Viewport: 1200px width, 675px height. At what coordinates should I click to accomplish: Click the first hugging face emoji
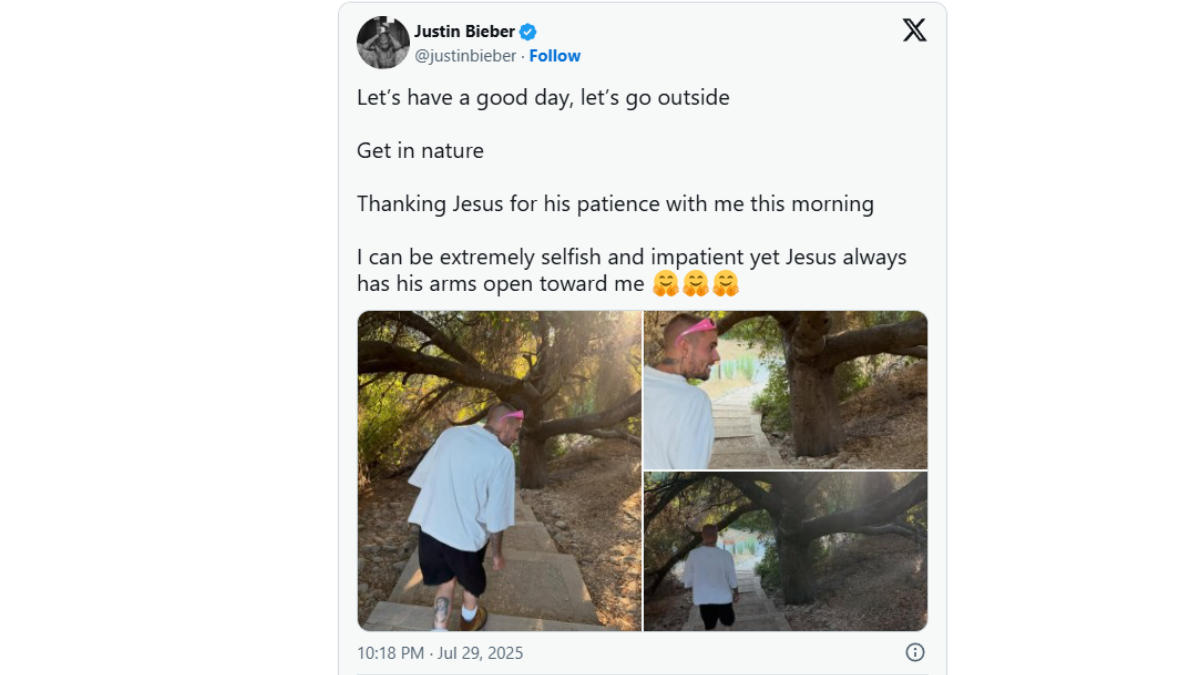(x=665, y=284)
